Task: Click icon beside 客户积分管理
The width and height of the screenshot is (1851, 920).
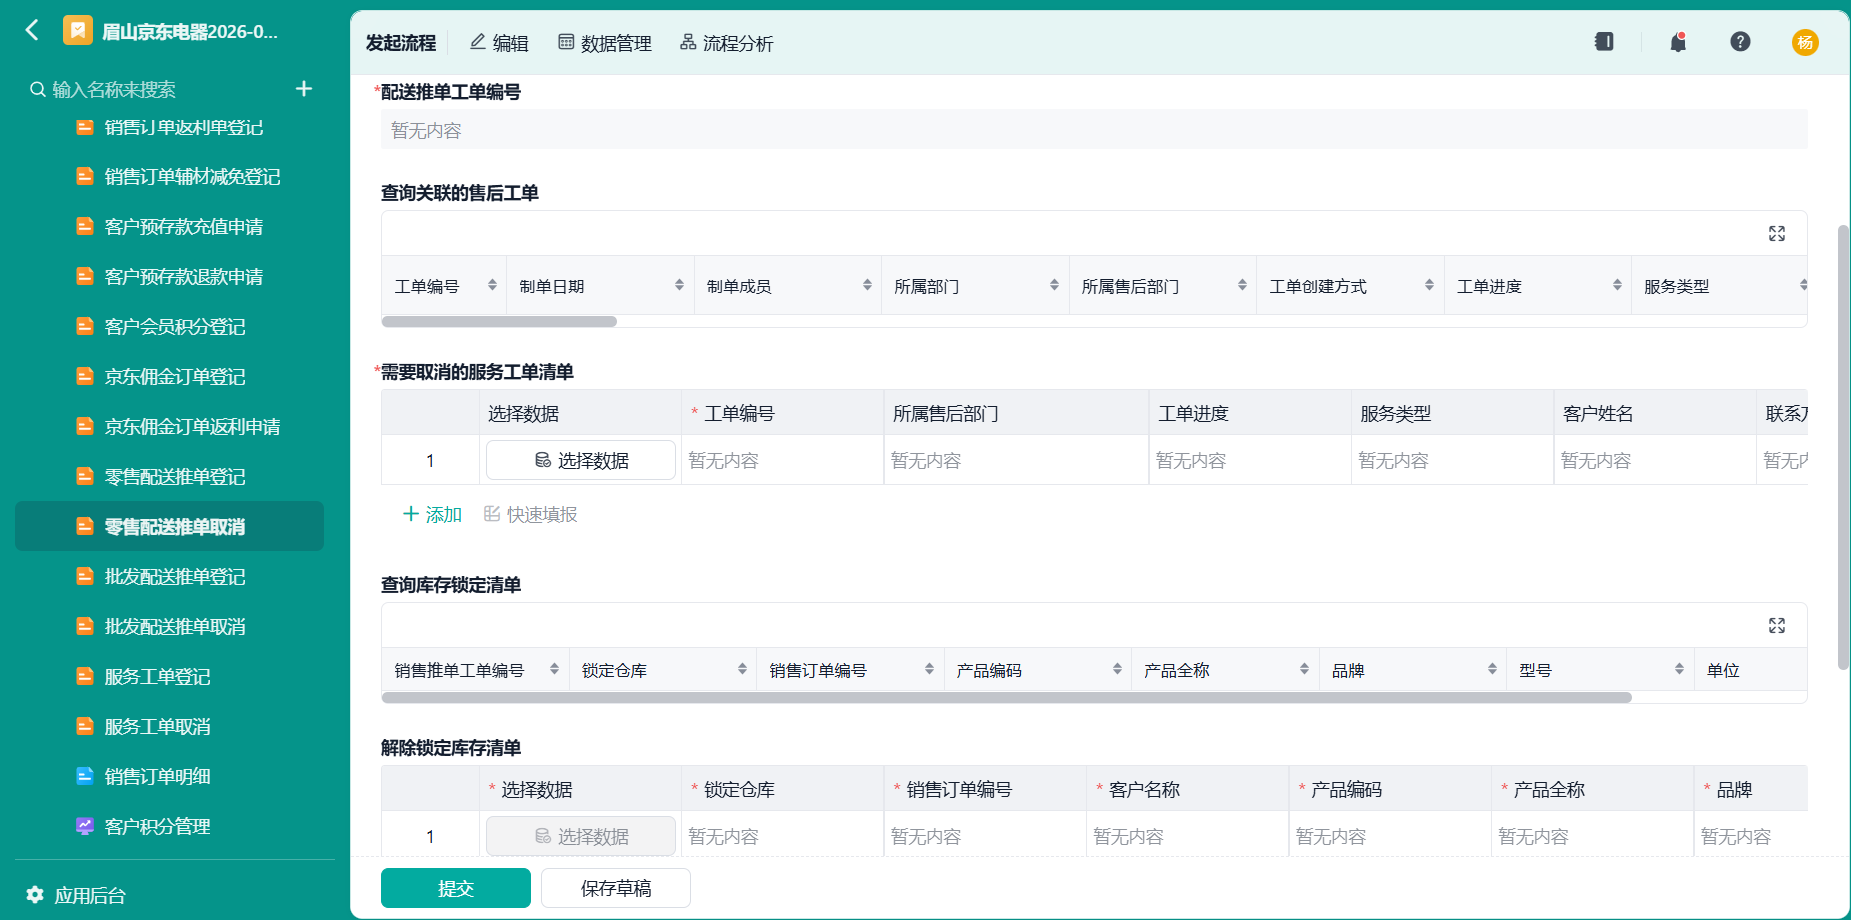Action: 85,826
